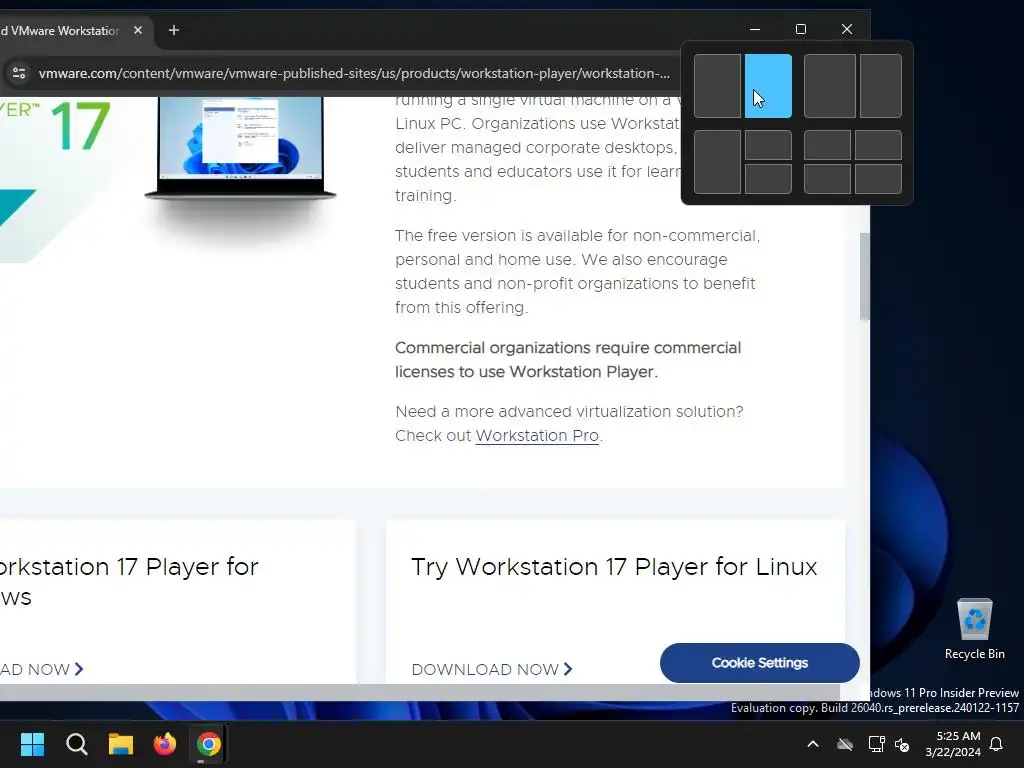Click the laptop product image
This screenshot has height=768, width=1024.
(240, 148)
